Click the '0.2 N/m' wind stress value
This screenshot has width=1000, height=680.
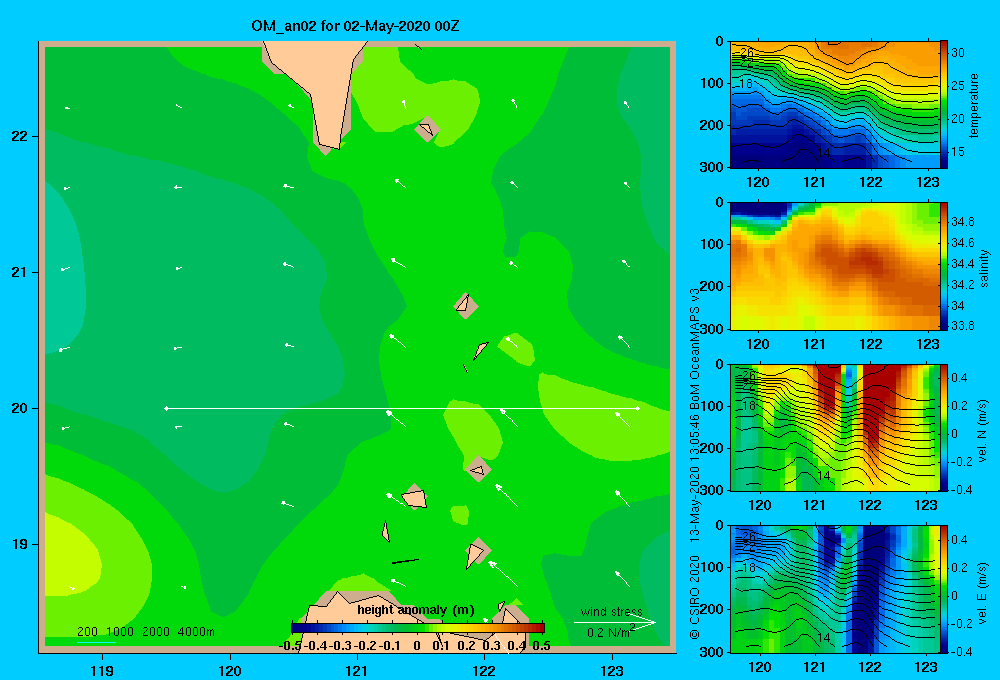(609, 633)
